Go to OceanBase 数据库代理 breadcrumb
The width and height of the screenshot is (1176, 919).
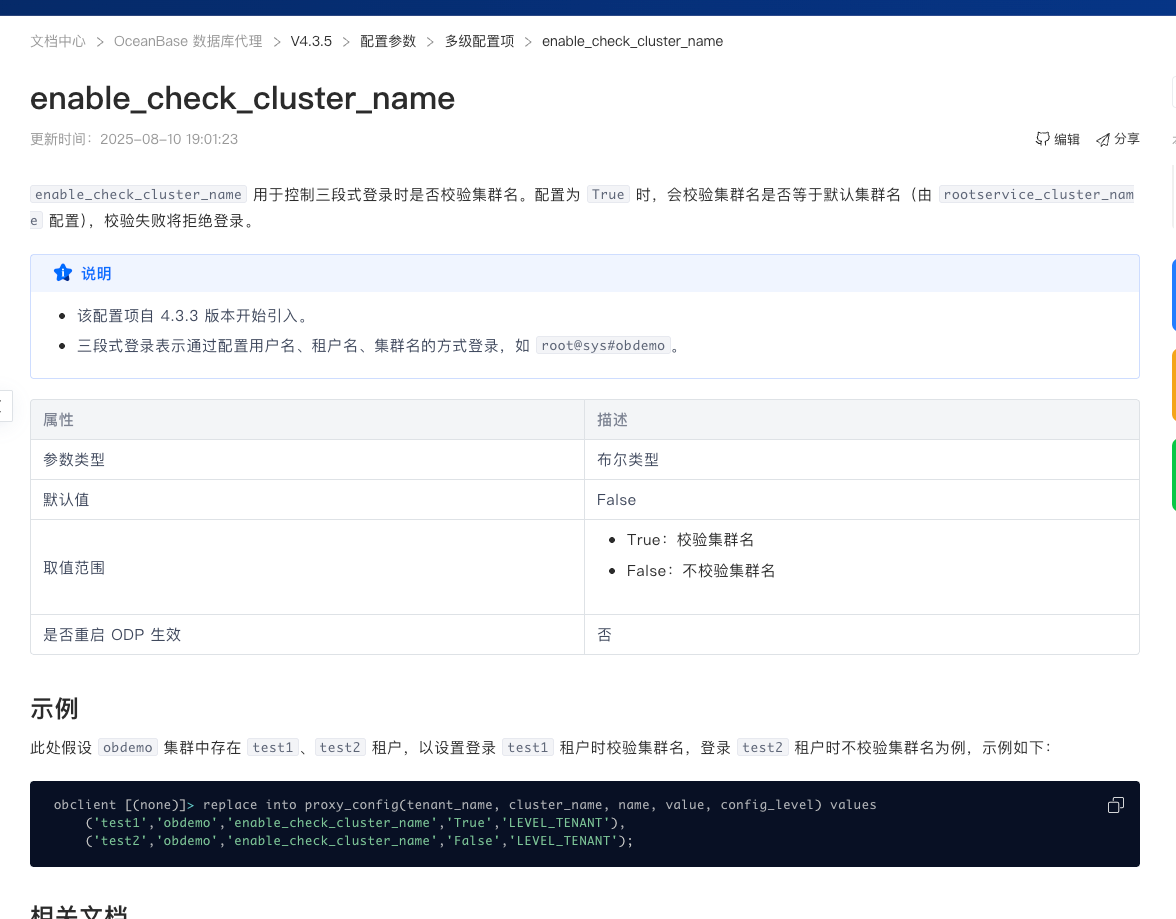pyautogui.click(x=188, y=41)
